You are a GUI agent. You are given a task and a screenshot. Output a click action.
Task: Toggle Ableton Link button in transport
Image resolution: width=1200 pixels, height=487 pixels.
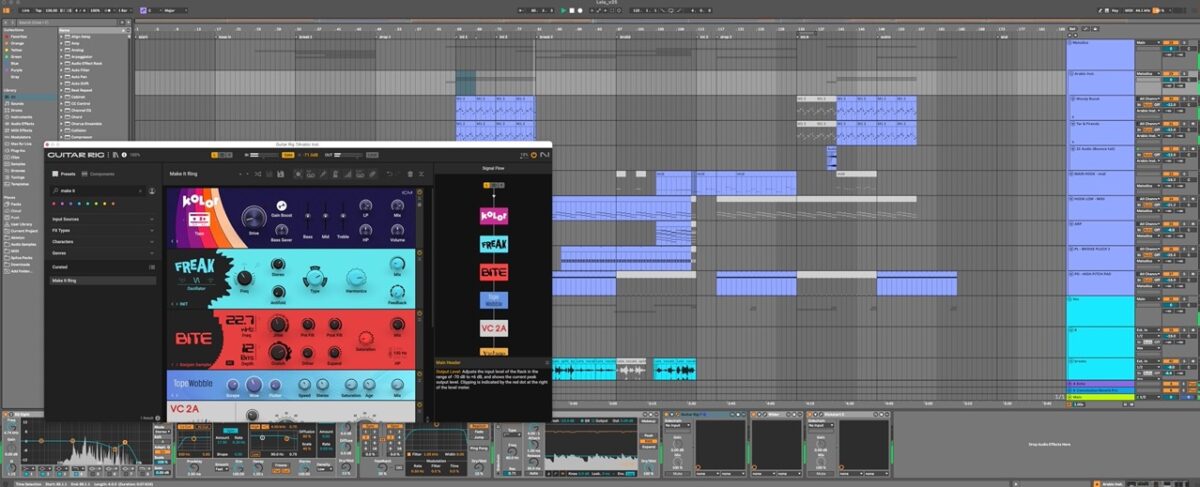click(x=24, y=10)
